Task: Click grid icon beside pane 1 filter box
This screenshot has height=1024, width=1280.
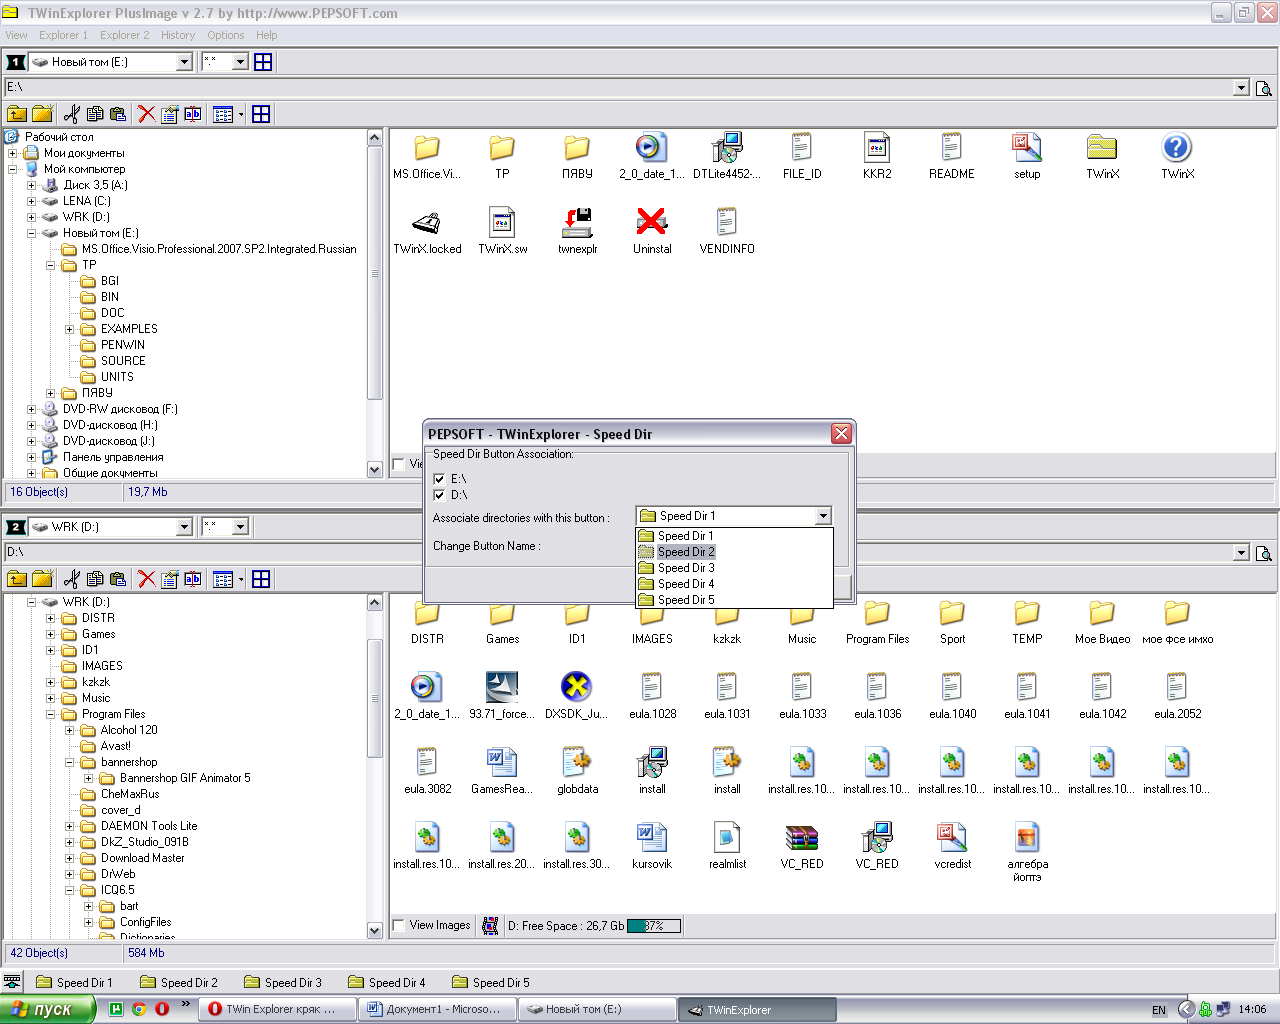Action: point(263,62)
